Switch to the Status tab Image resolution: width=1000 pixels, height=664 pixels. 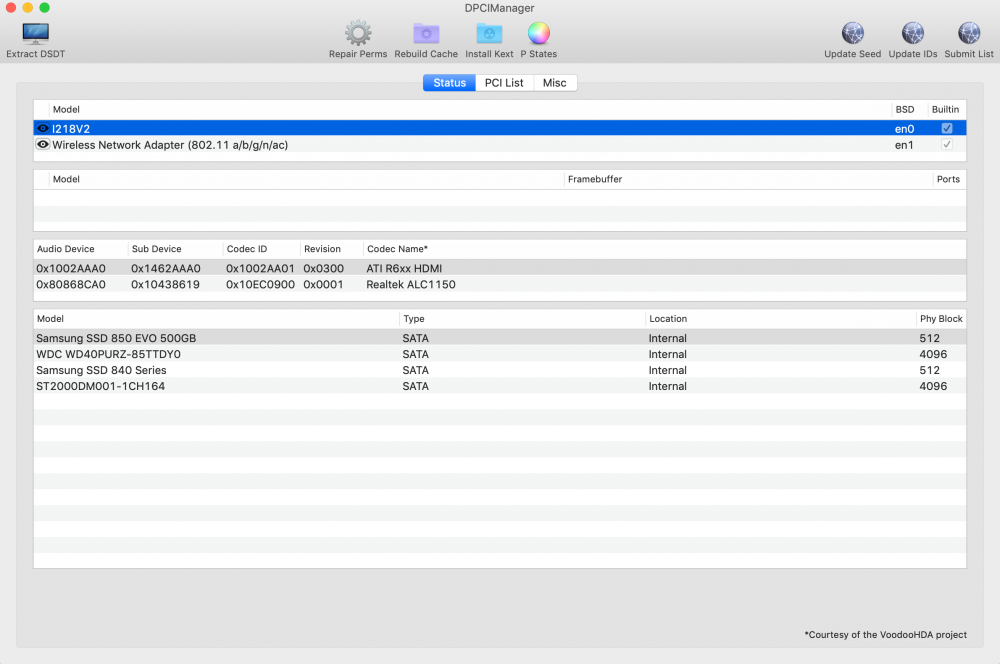coord(449,83)
